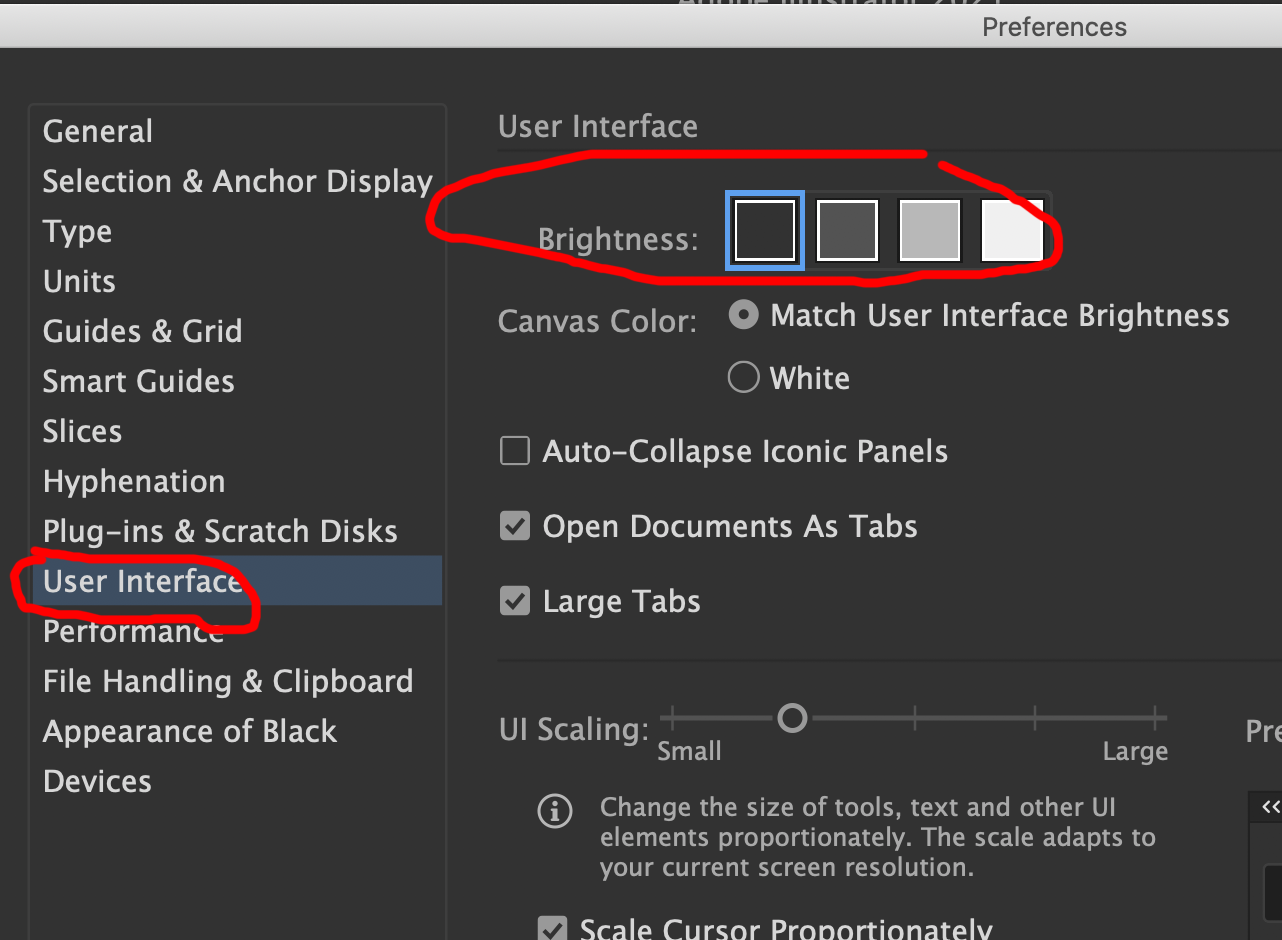Open the General preferences section
This screenshot has width=1282, height=940.
tap(97, 131)
